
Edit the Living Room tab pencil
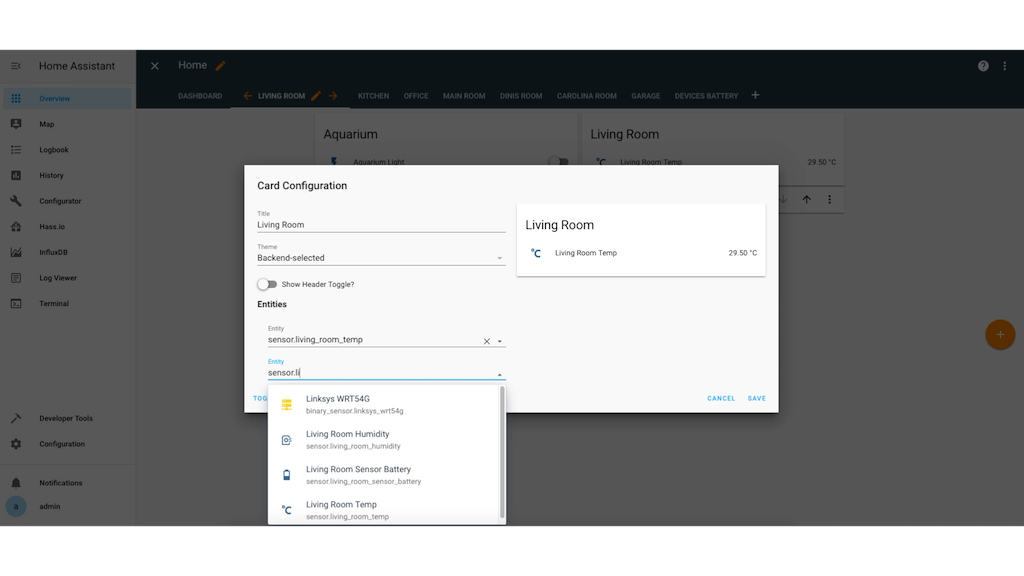315,96
